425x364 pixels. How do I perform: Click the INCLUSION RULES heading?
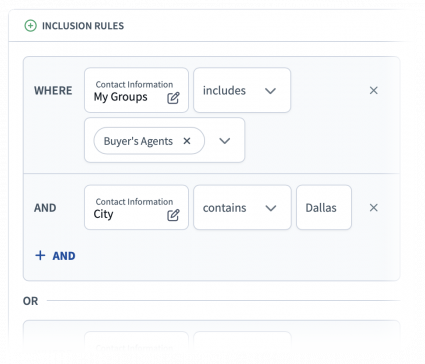[x=83, y=26]
